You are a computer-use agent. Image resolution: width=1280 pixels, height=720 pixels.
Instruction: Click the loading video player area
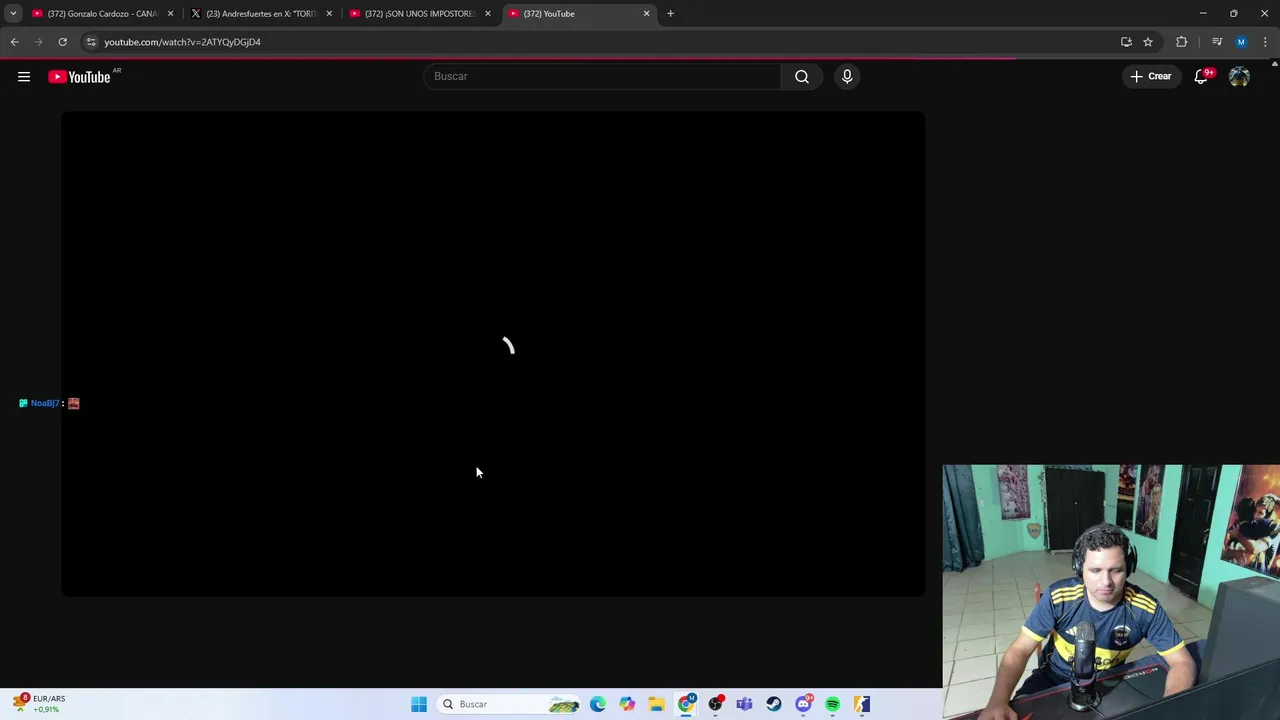[x=493, y=354]
